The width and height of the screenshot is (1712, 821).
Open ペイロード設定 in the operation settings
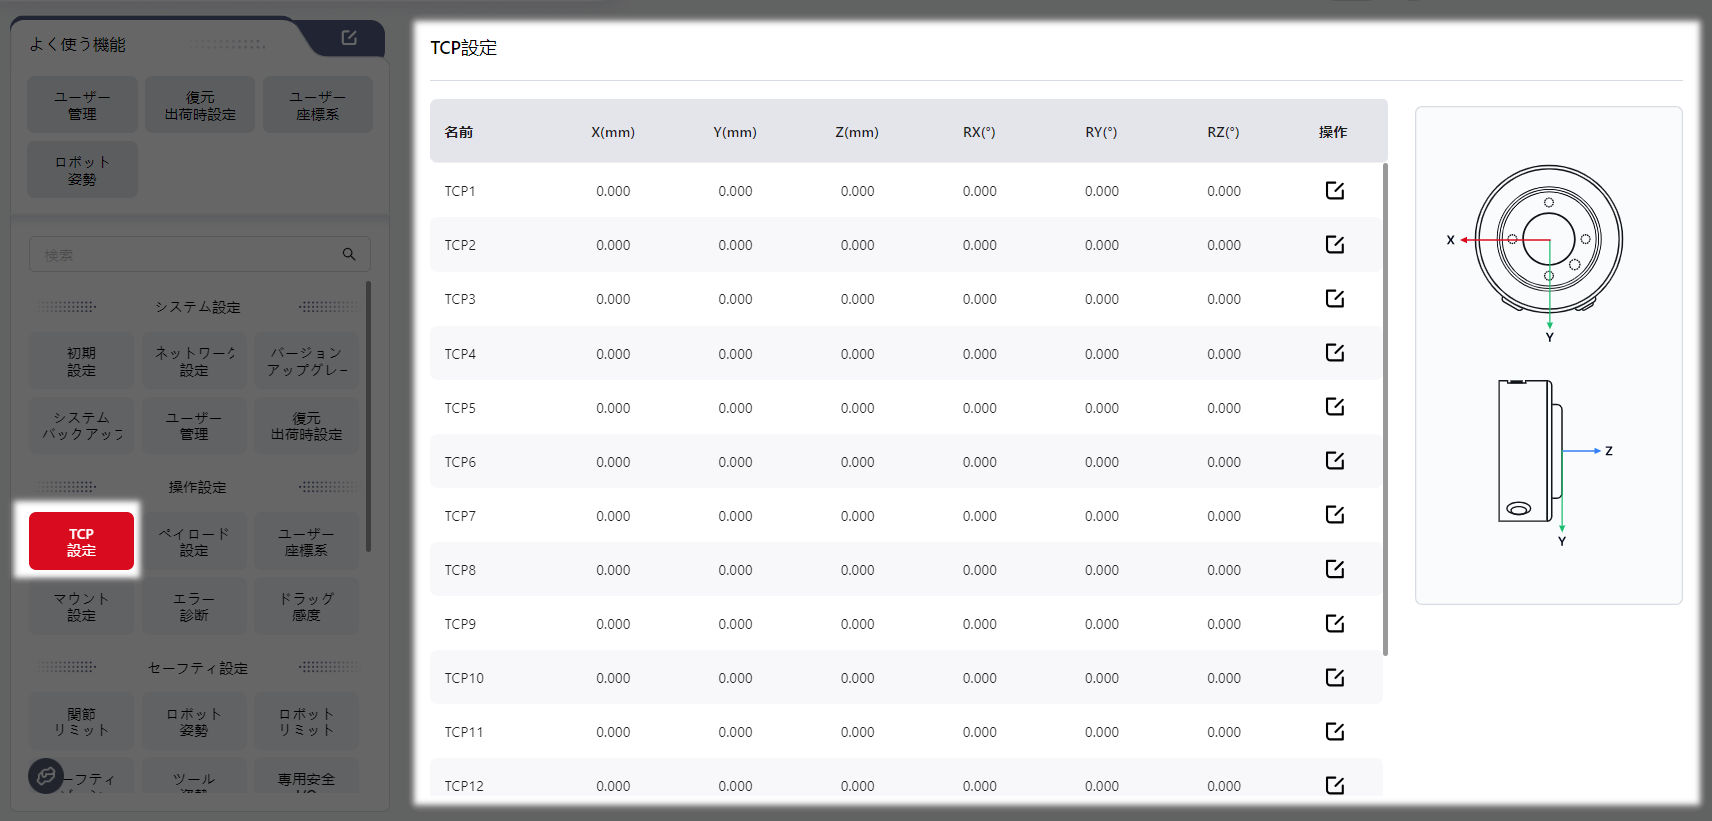(x=194, y=541)
